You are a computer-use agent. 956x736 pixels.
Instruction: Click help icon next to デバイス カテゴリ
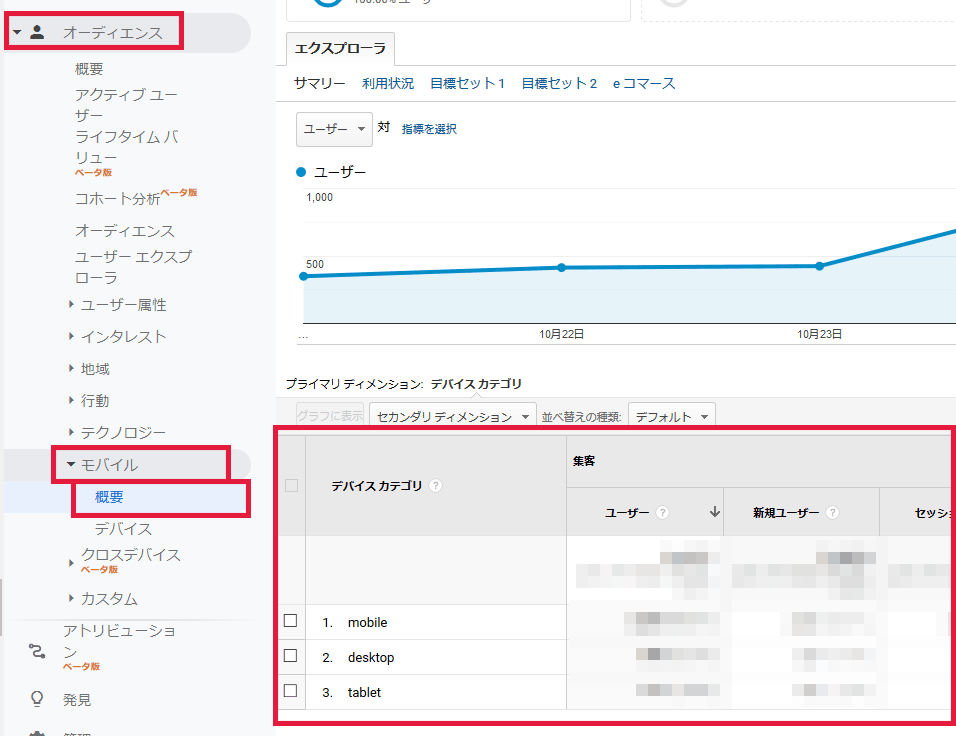point(435,485)
